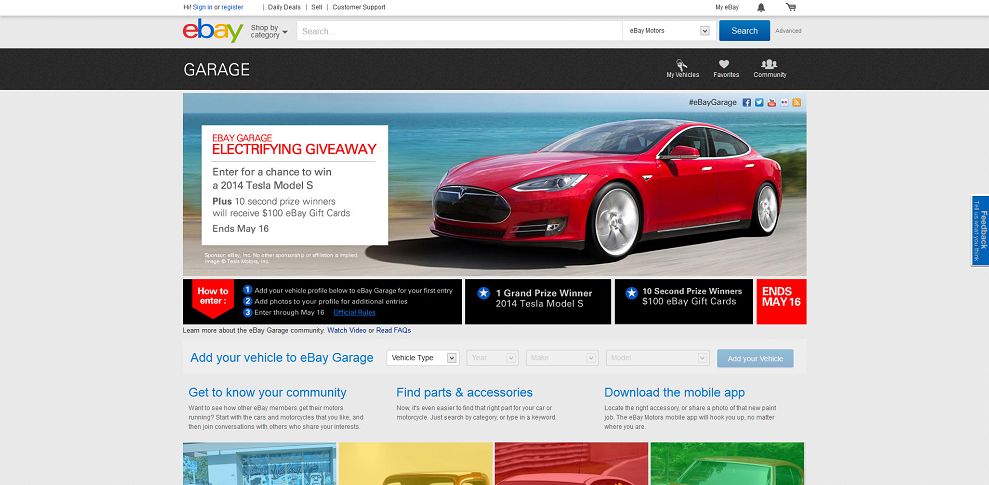Click the blue-tinted thumbnail tile

260,464
